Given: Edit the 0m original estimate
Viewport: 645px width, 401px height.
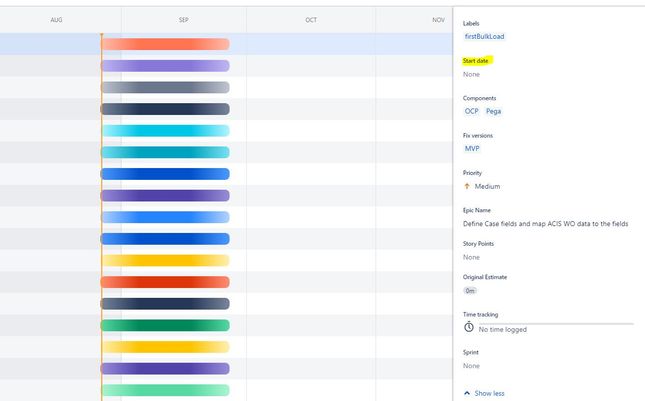Looking at the screenshot, I should (470, 291).
